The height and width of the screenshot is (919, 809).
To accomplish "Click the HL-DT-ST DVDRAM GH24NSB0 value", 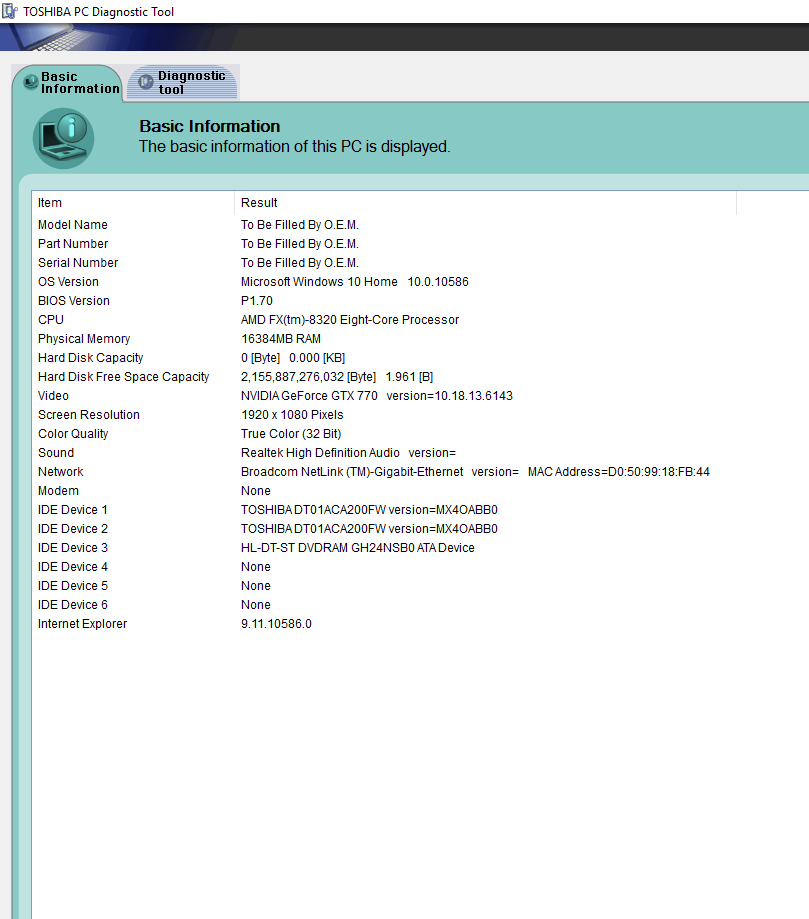I will click(358, 548).
